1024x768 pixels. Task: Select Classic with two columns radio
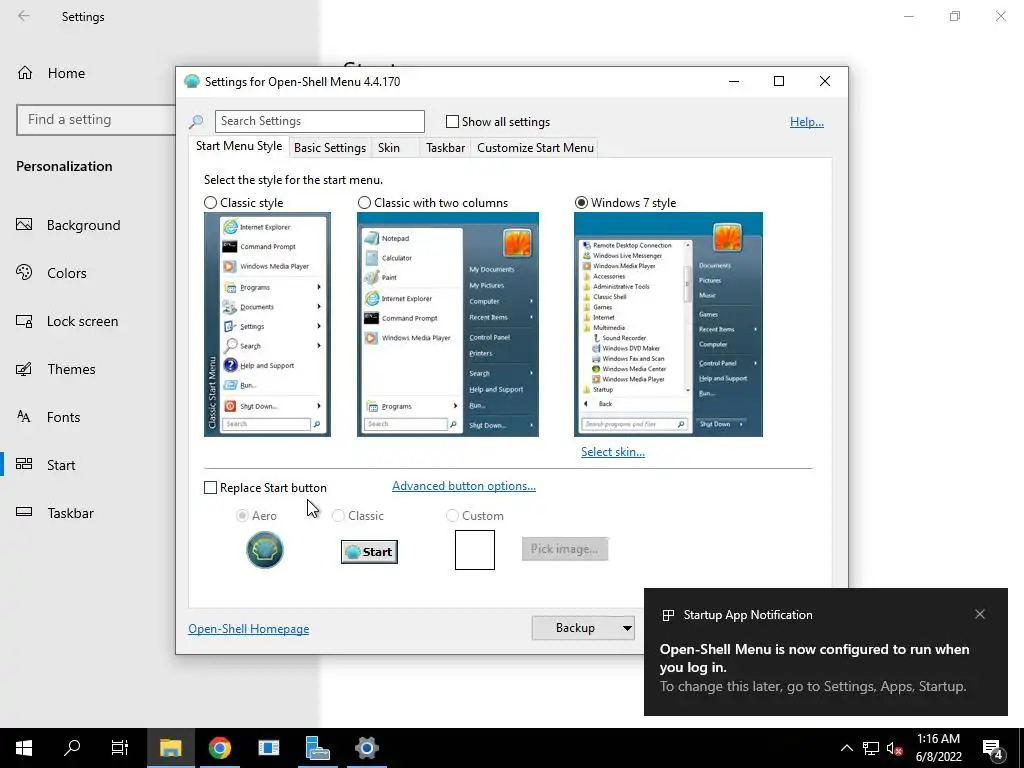(x=364, y=202)
